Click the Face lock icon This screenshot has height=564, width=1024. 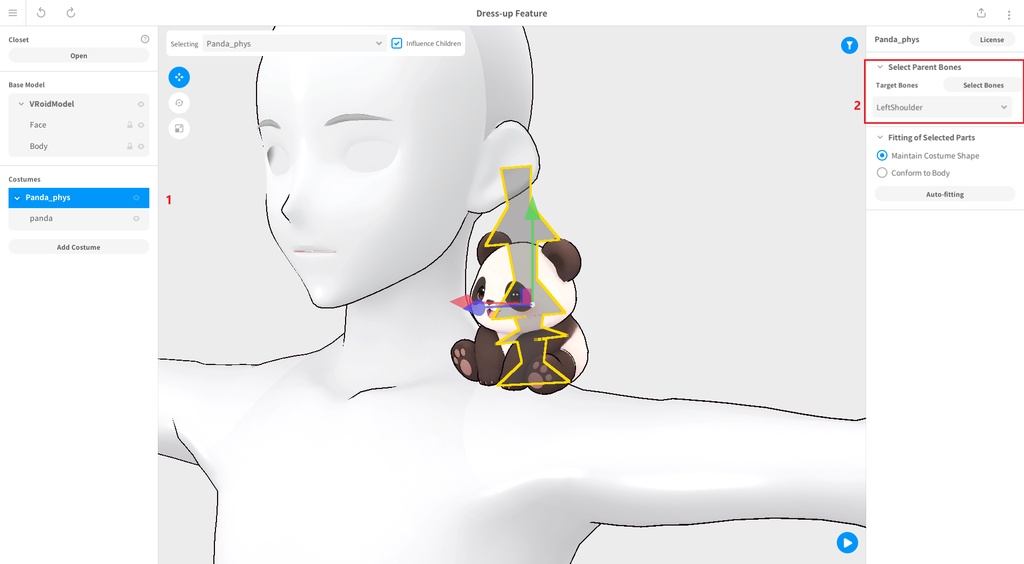click(129, 125)
